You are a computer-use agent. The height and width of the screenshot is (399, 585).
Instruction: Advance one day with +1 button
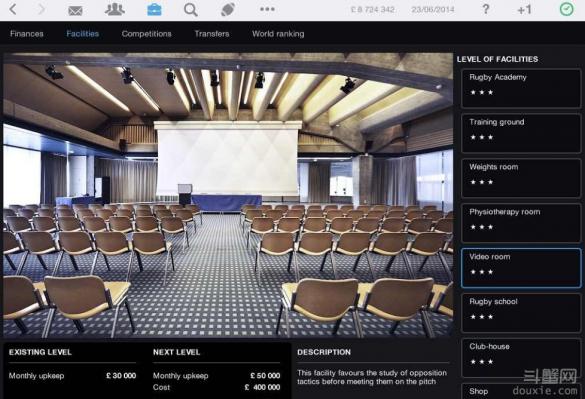pos(524,10)
